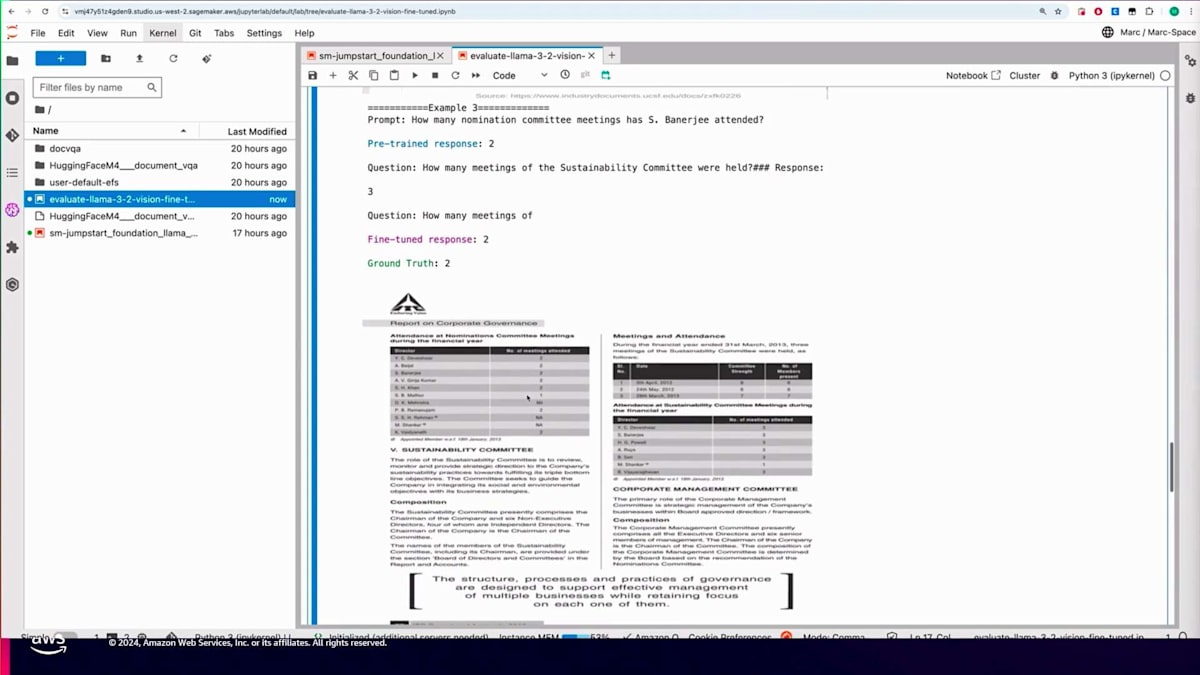Open the Tabs menu
This screenshot has height=675, width=1200.
(224, 33)
